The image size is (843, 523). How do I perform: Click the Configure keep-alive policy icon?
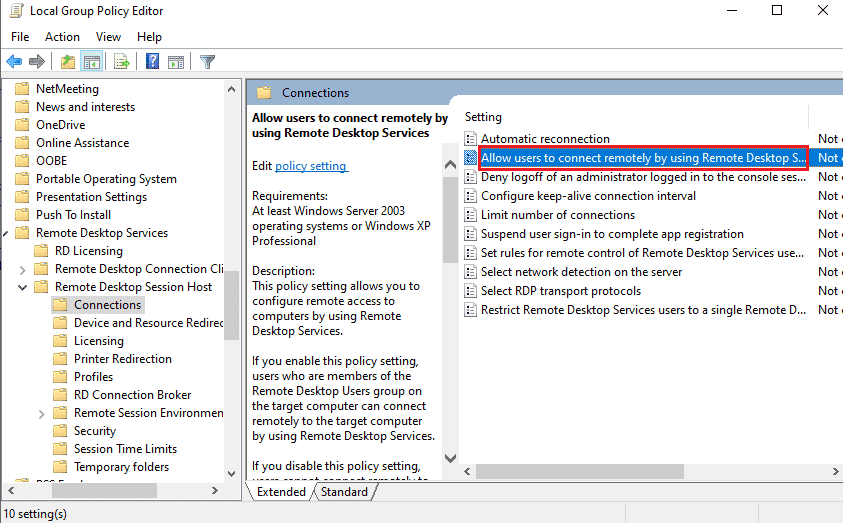470,196
